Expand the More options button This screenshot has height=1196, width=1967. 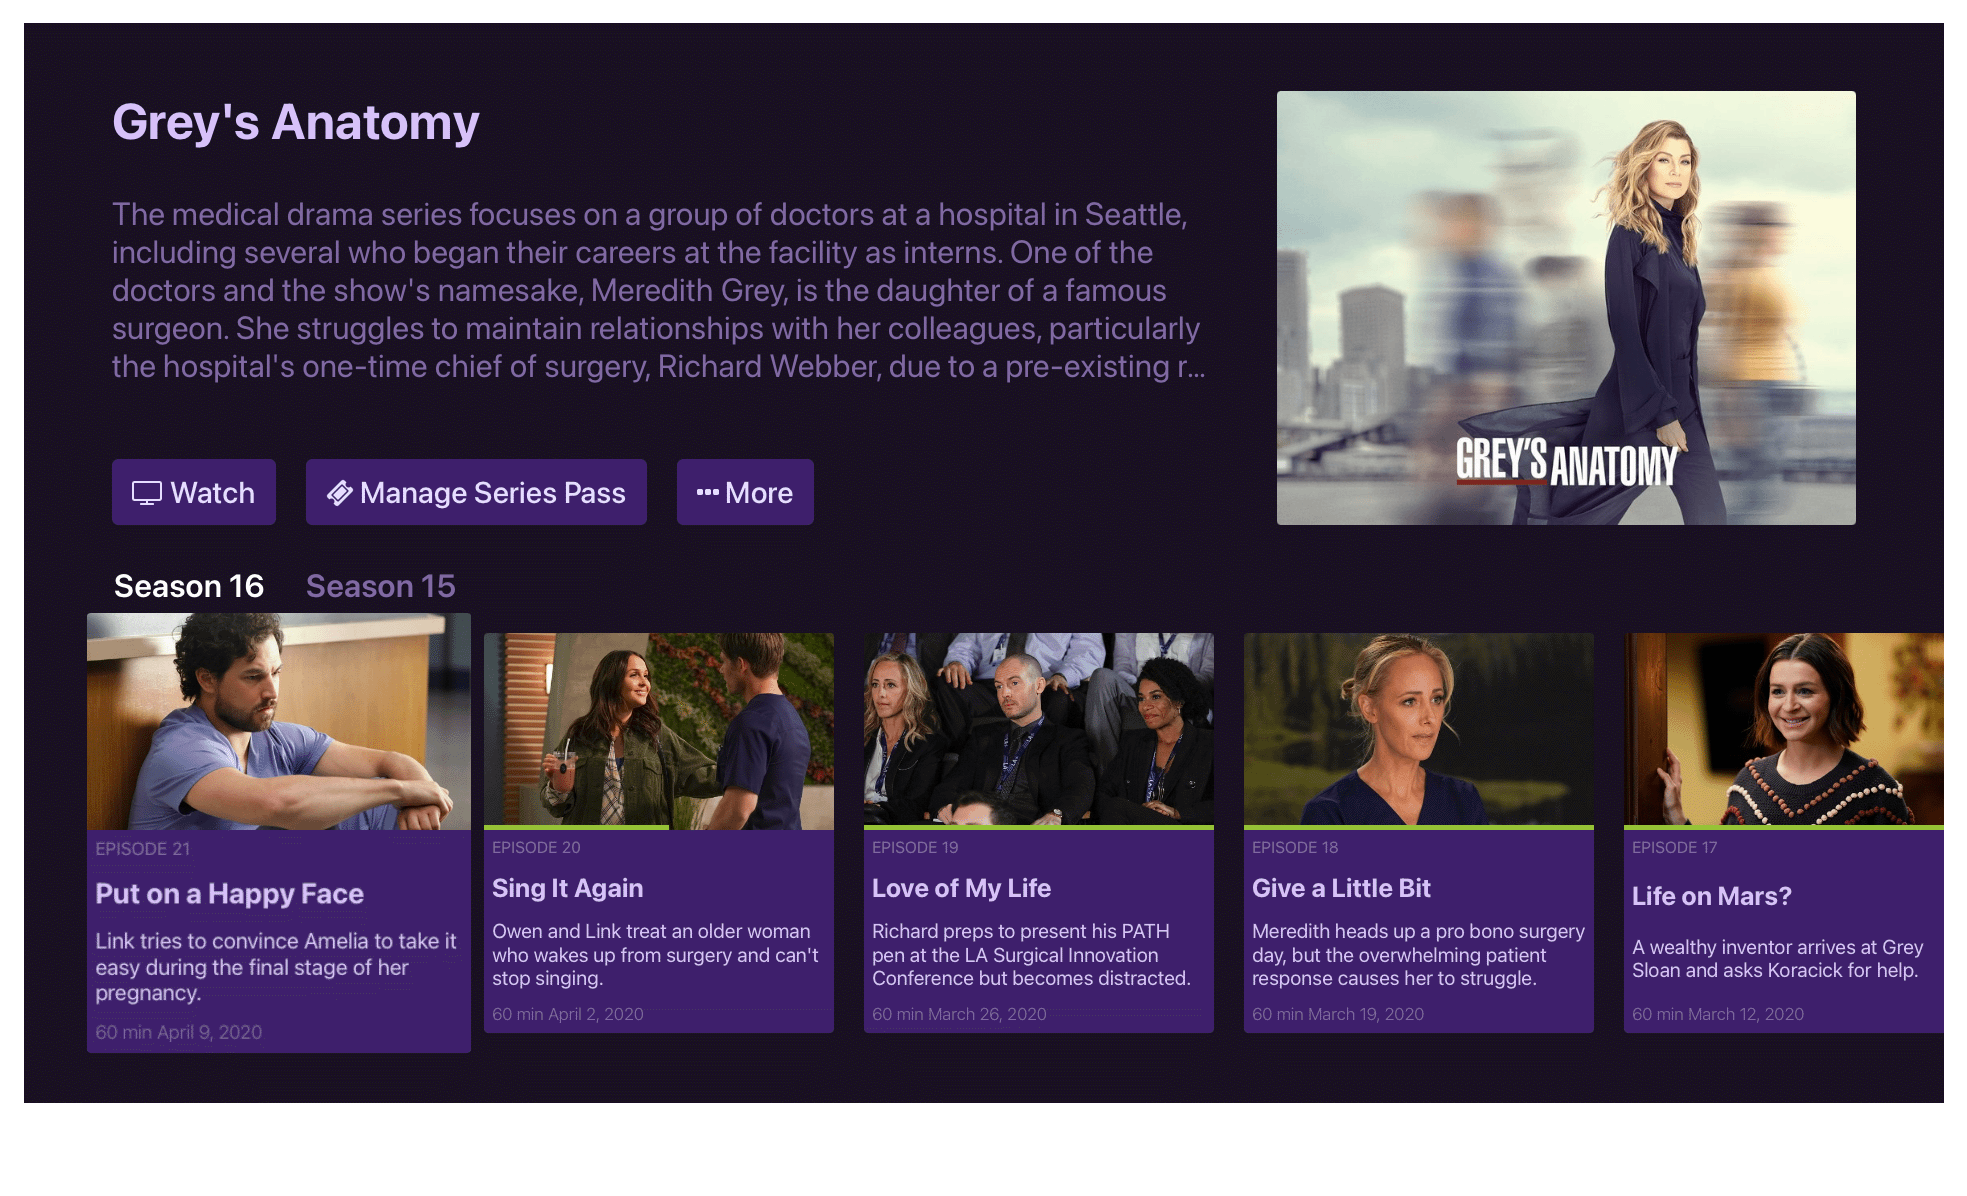tap(745, 492)
